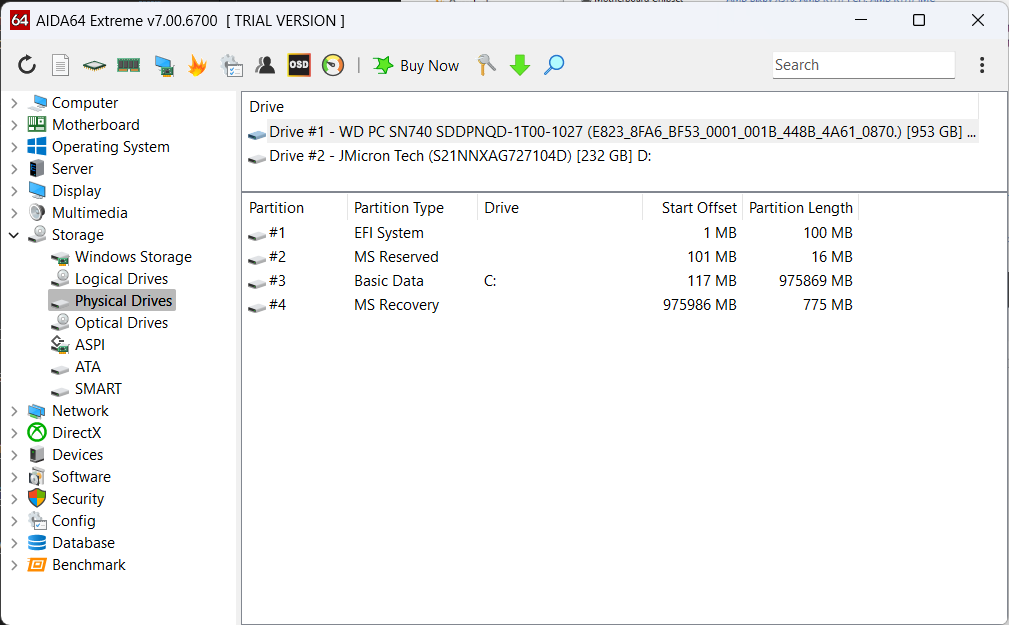Open the three-dot main menu
The image size is (1009, 625).
coord(982,65)
